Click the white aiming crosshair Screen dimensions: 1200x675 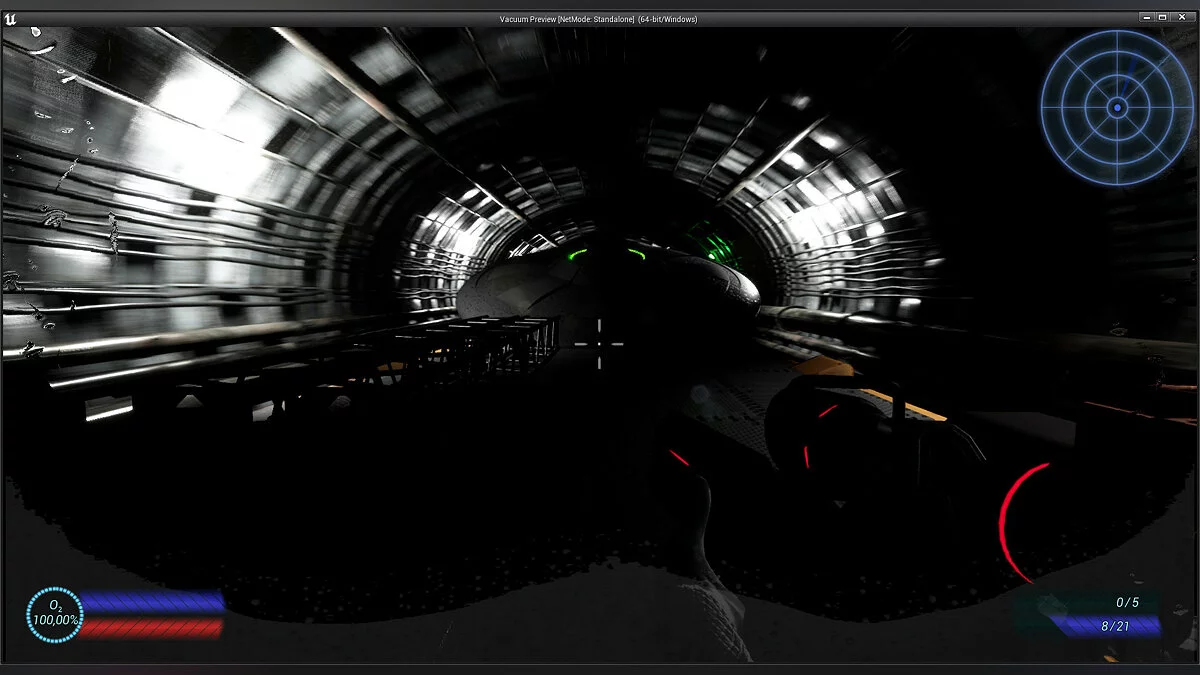[599, 343]
